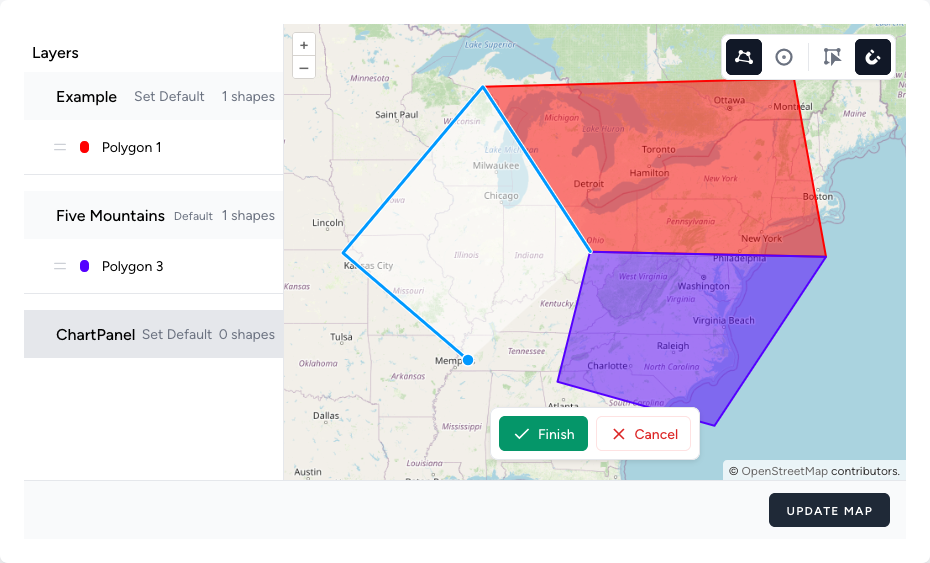Set ChartPanel layer as default
This screenshot has height=563, width=930.
(x=177, y=335)
